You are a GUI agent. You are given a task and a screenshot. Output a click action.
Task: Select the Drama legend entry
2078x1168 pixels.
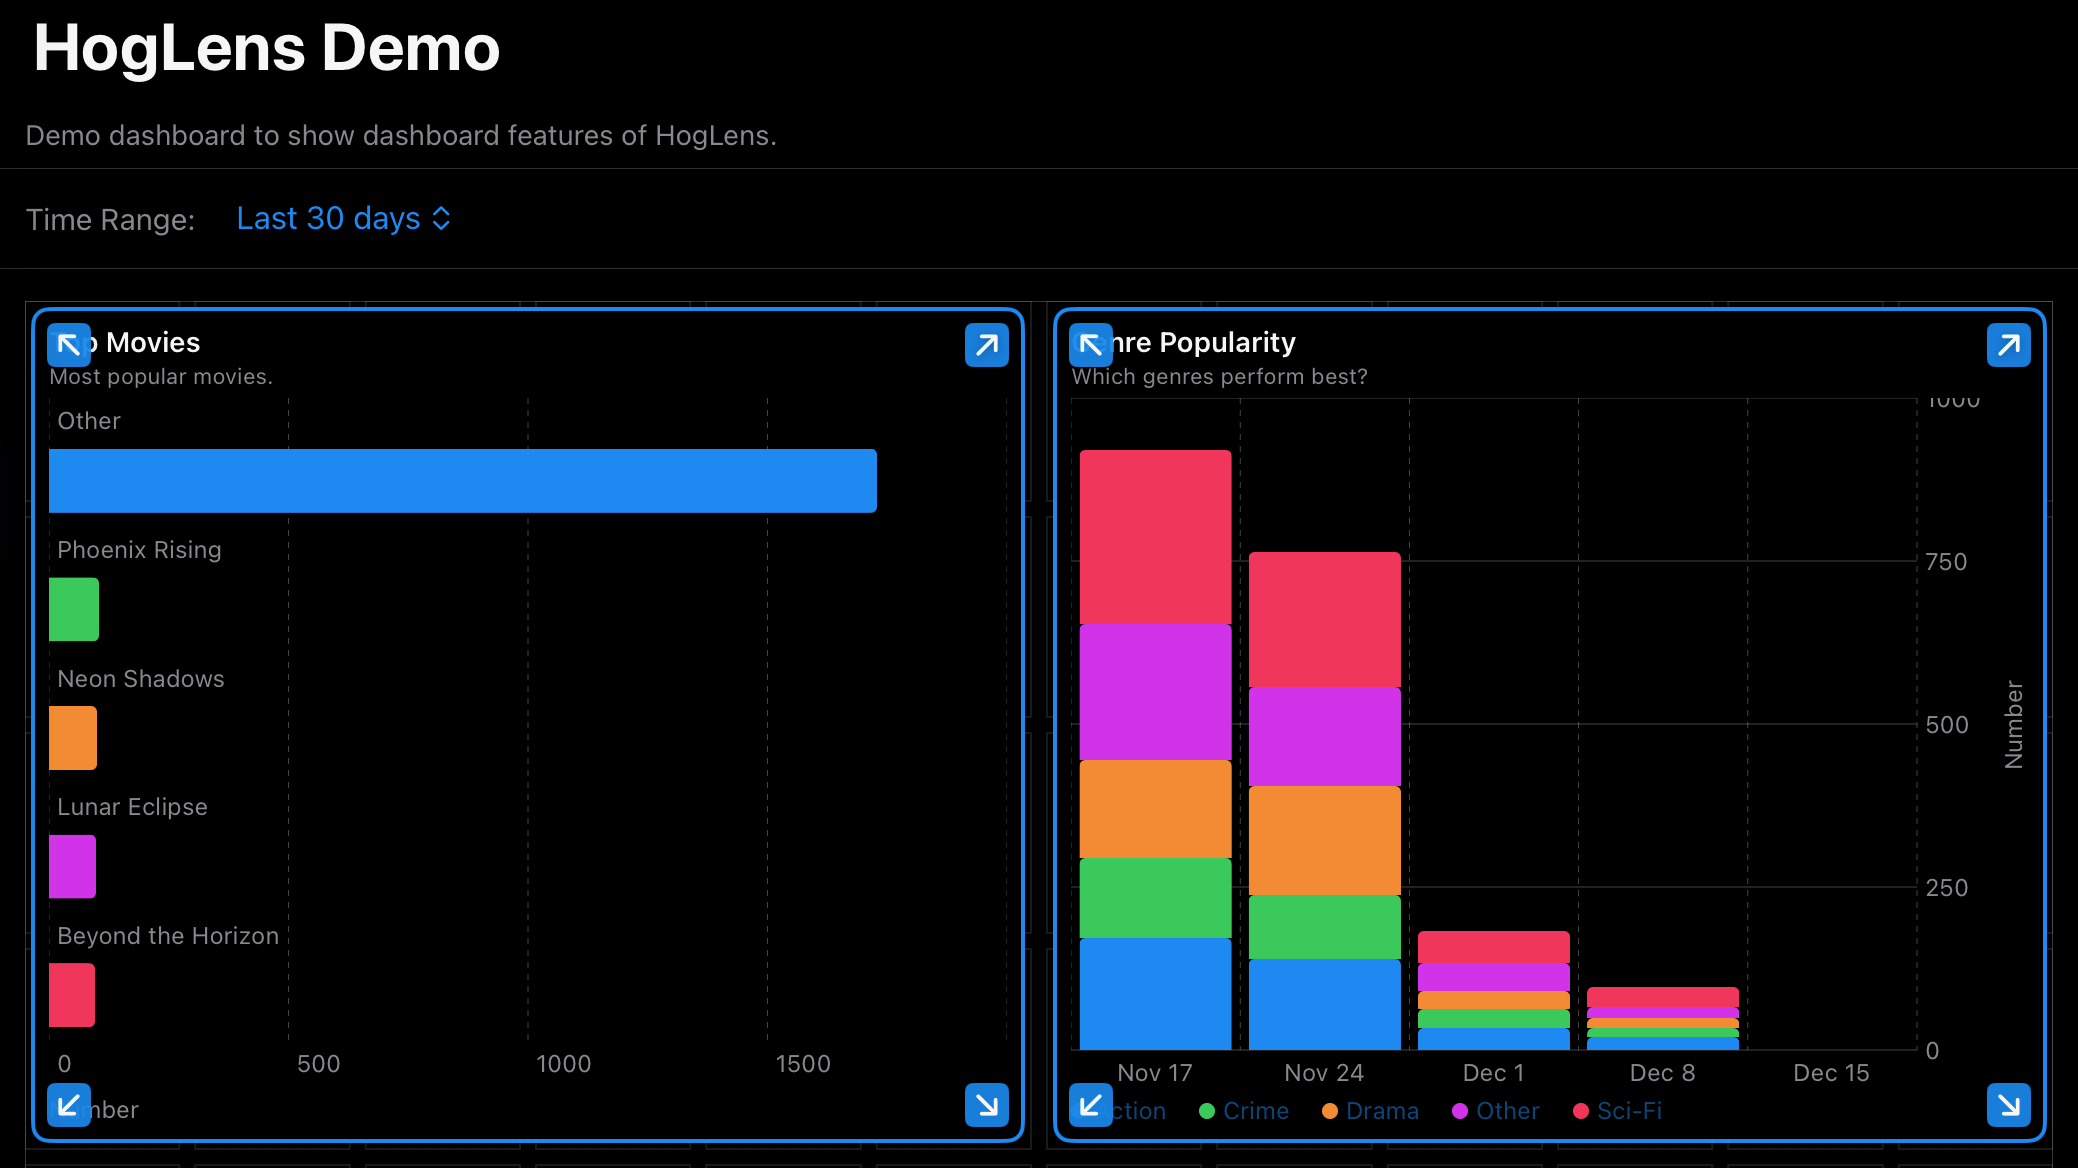pos(1370,1111)
